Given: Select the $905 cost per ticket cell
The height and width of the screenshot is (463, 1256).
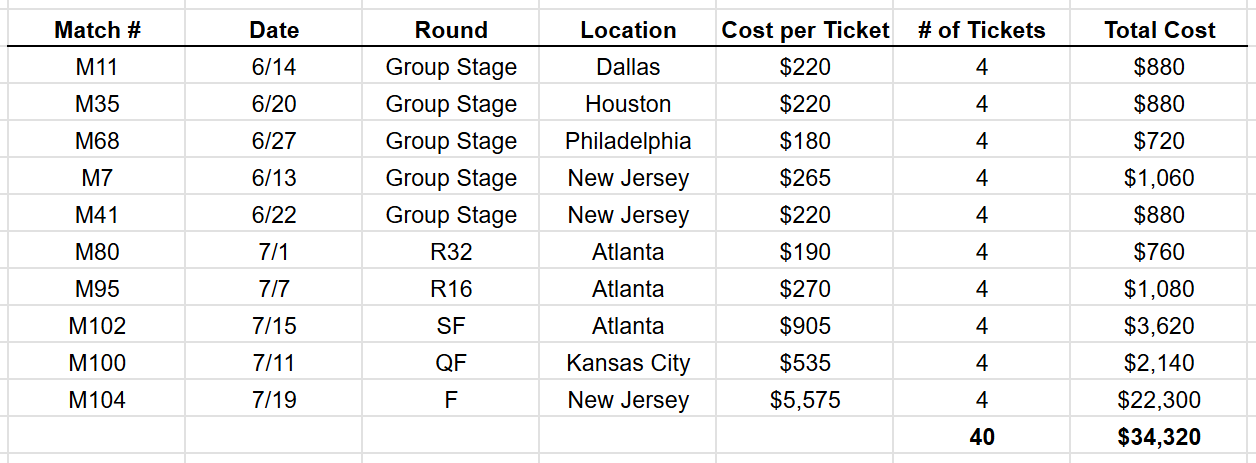Looking at the screenshot, I should point(805,326).
